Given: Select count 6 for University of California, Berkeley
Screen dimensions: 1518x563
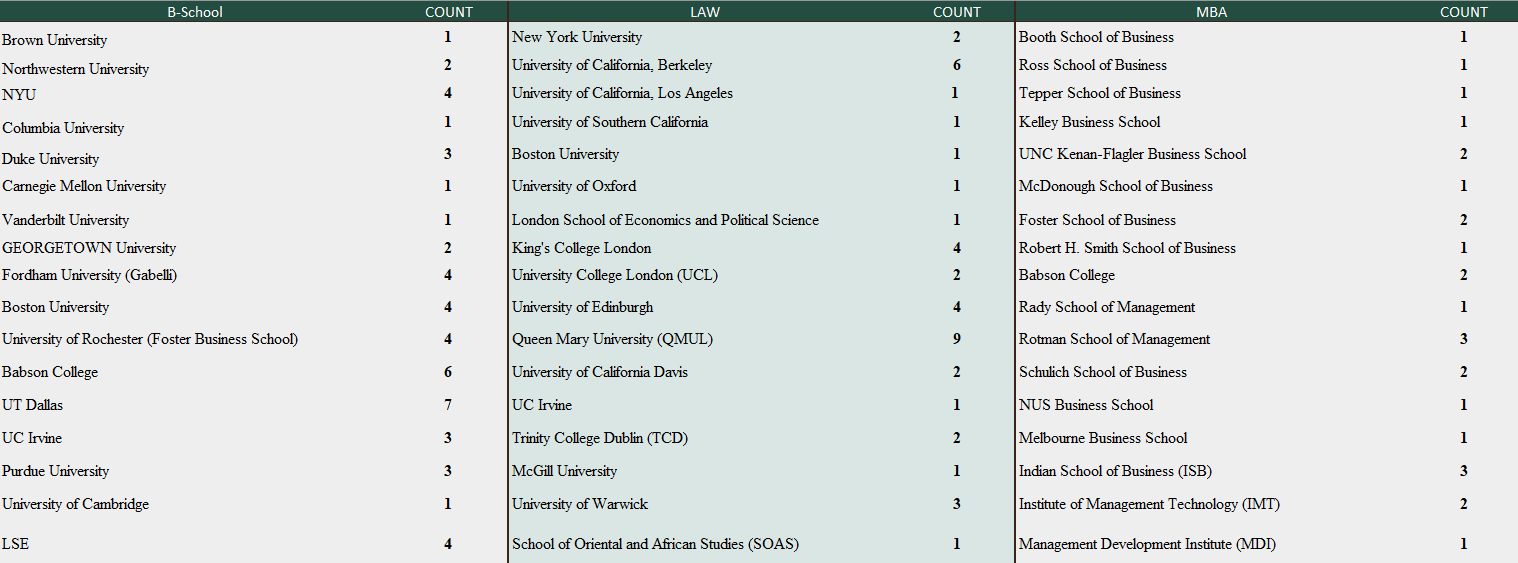Looking at the screenshot, I should click(957, 65).
